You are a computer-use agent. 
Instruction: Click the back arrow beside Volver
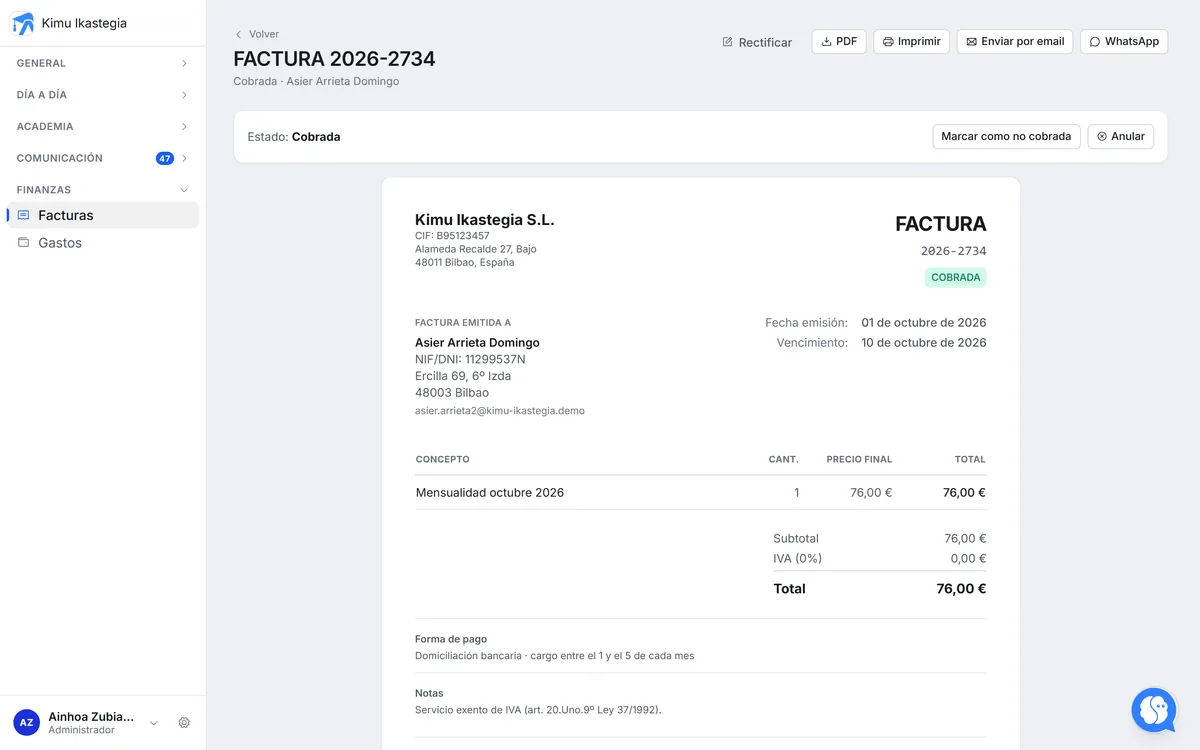click(x=238, y=34)
